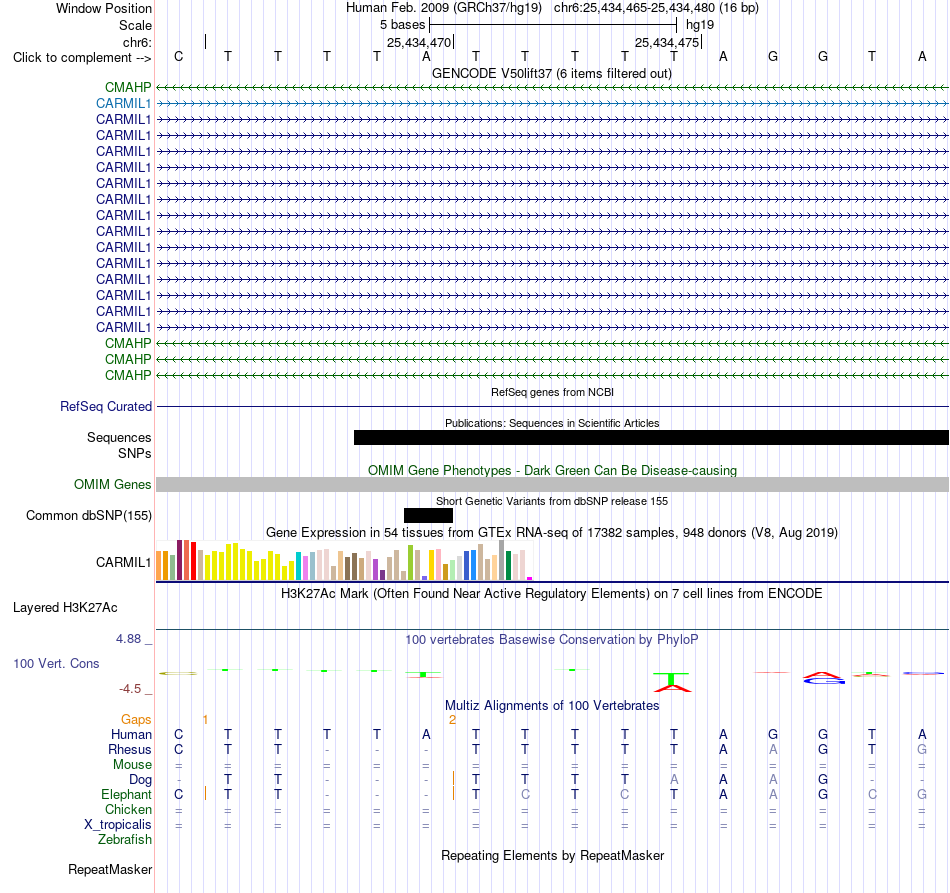The height and width of the screenshot is (893, 950).
Task: Click the '100 Vert. Cons' label
Action: click(x=56, y=664)
